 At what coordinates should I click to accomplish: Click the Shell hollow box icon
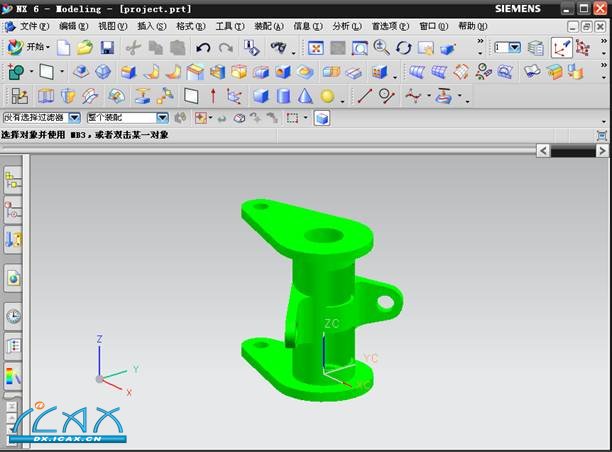click(x=238, y=72)
